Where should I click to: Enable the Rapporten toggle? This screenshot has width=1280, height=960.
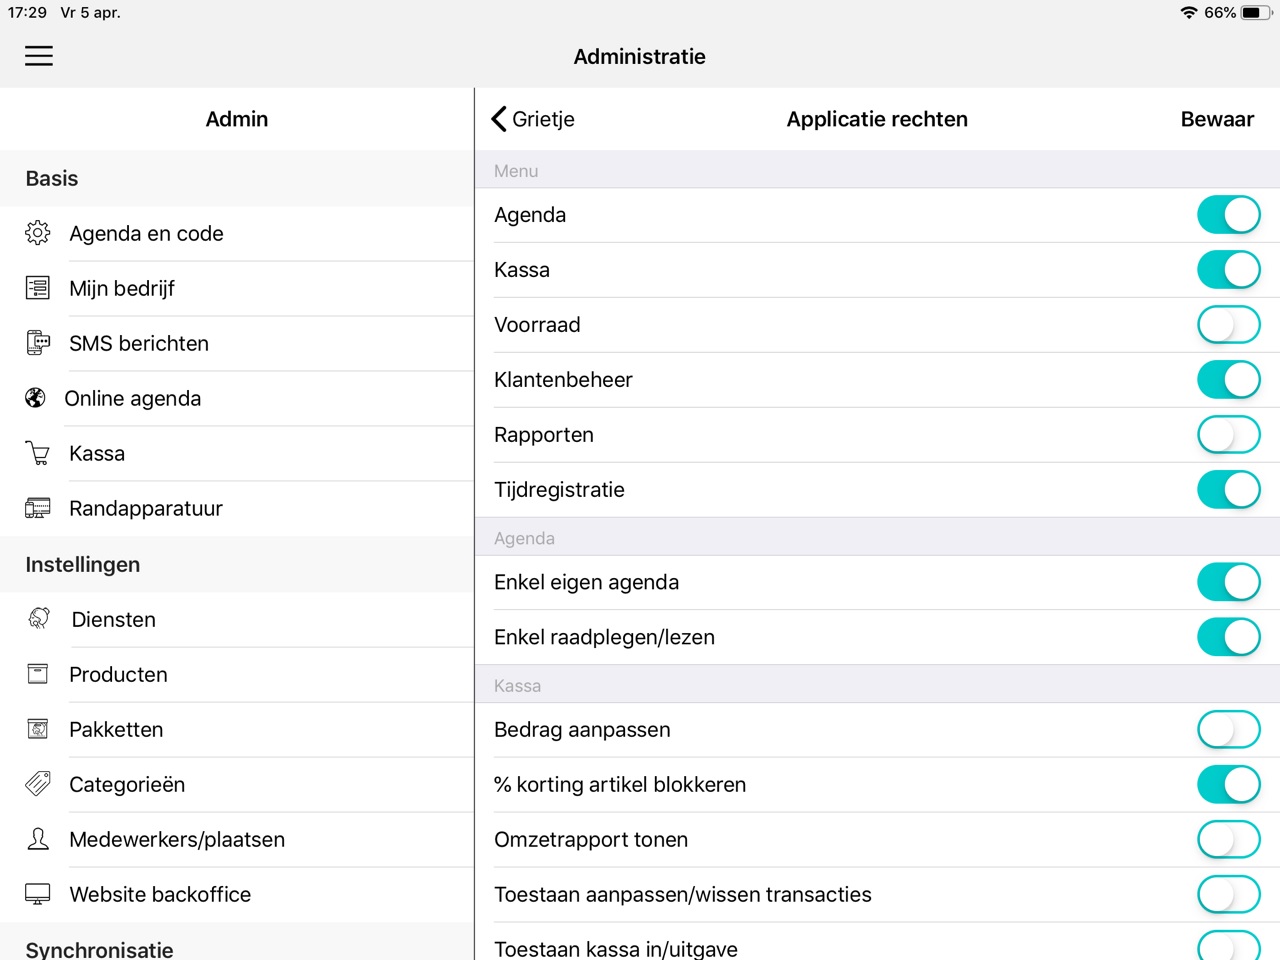[x=1229, y=435]
